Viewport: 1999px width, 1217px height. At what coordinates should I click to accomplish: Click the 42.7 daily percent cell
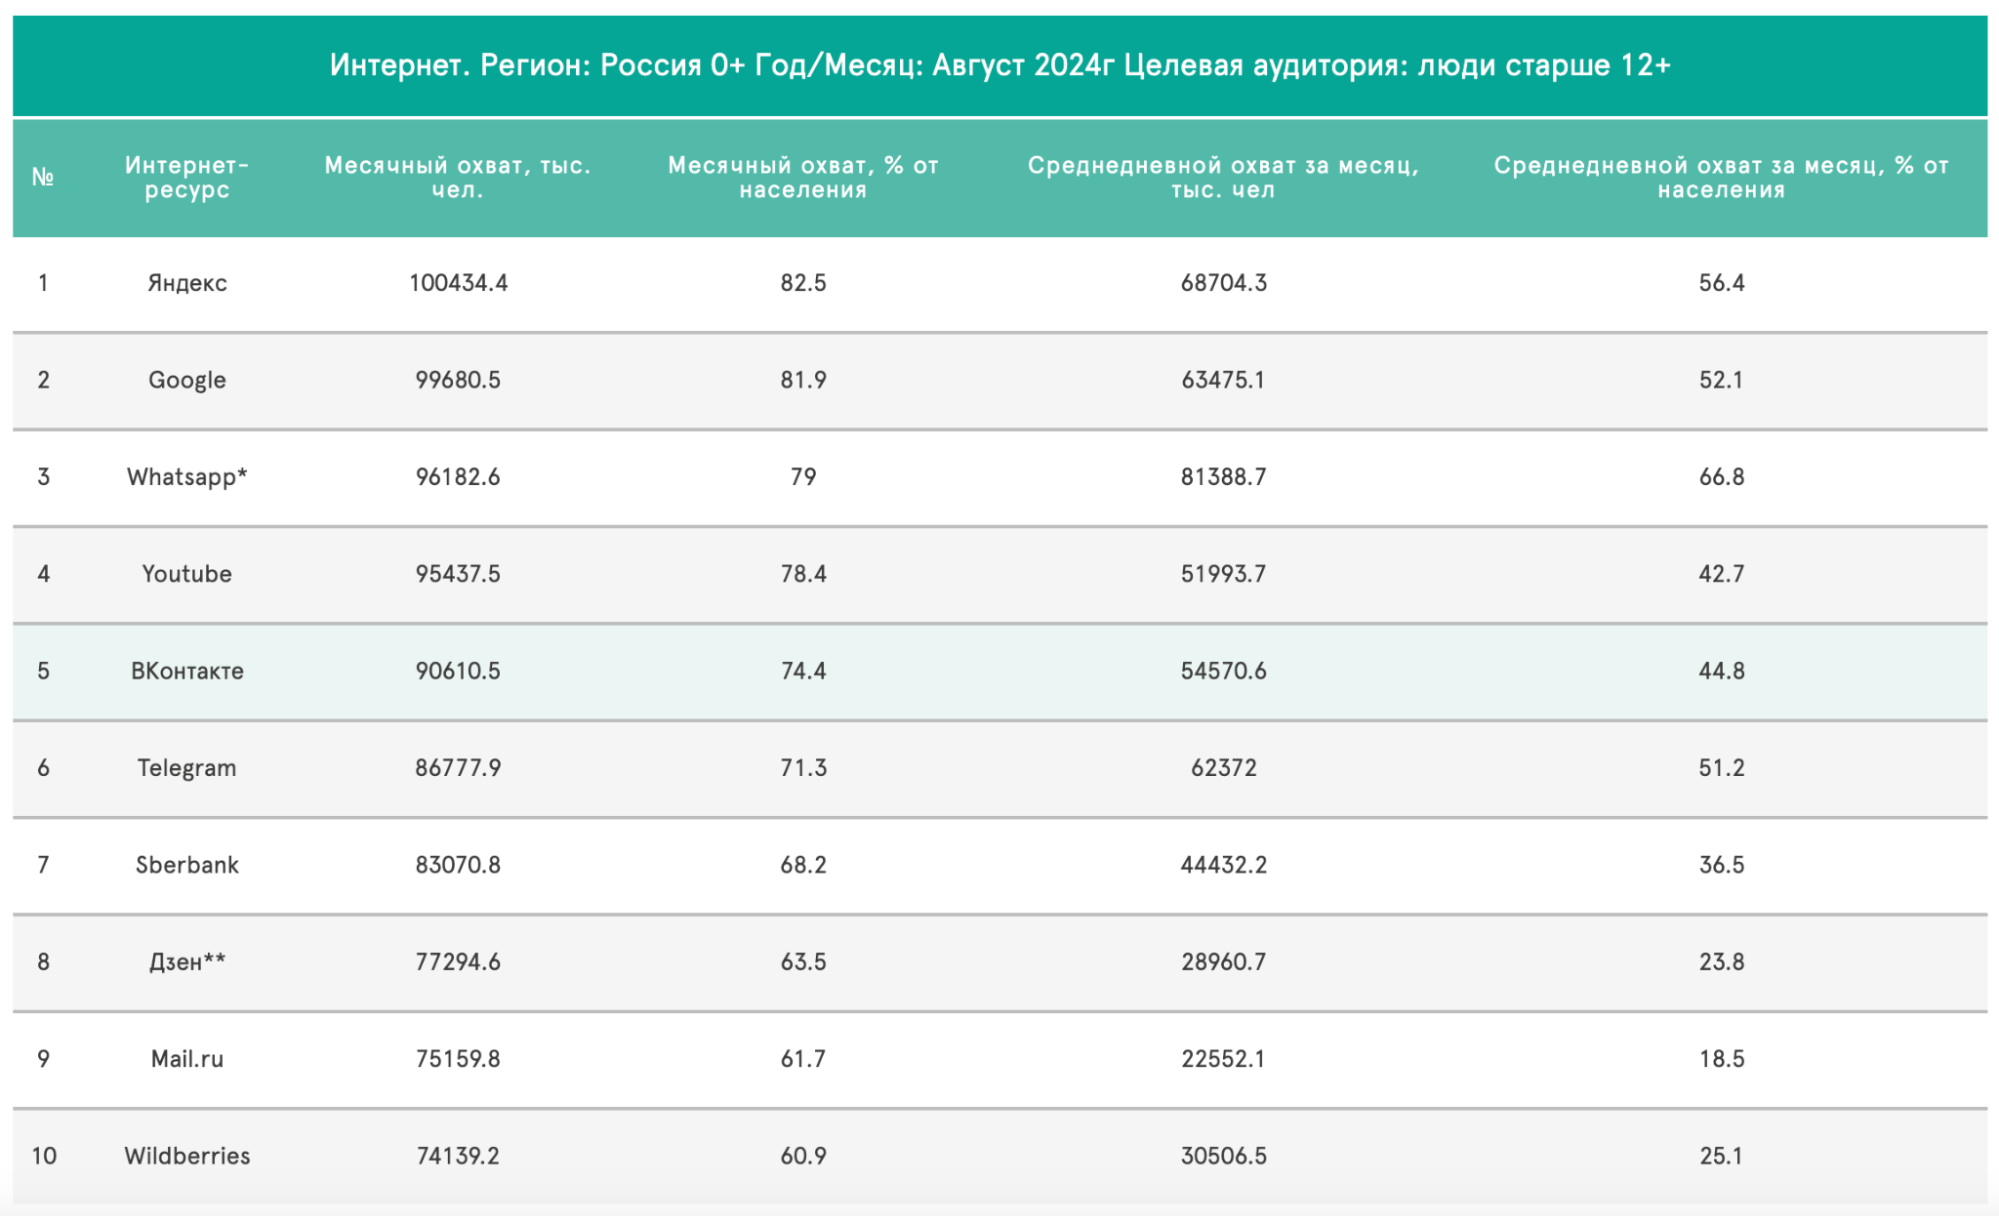[1721, 574]
